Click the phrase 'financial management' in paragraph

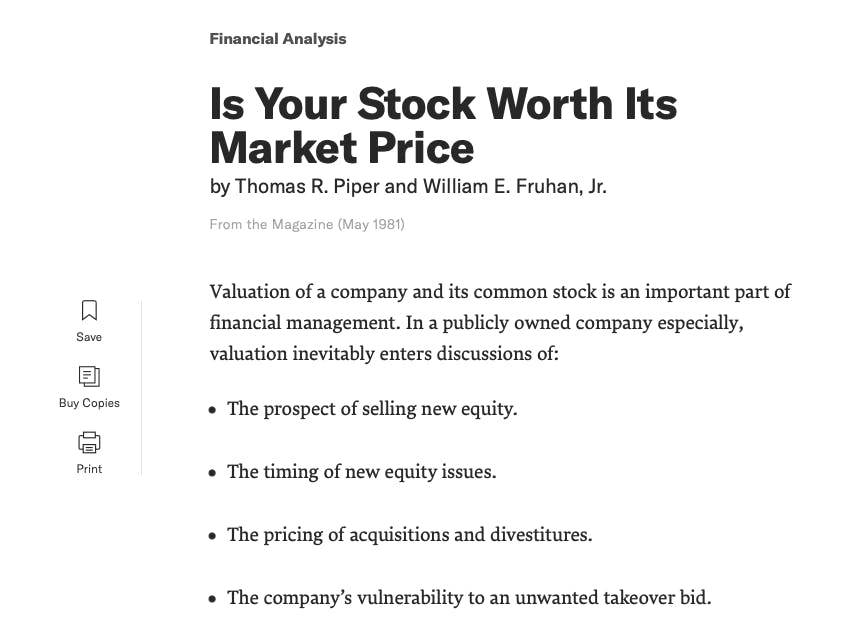302,323
